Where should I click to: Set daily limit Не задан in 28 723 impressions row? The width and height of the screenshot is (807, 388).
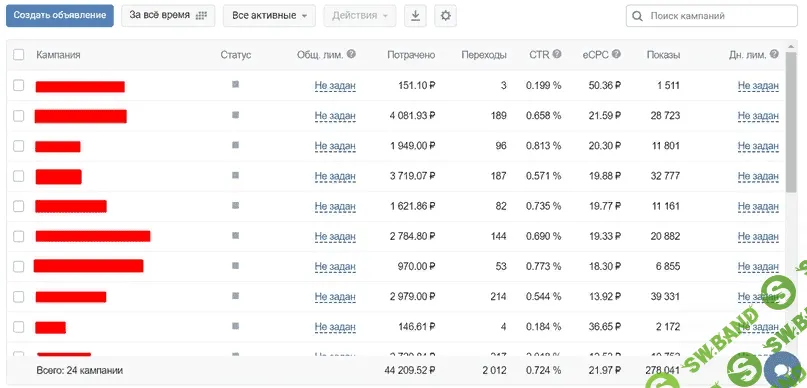[758, 116]
